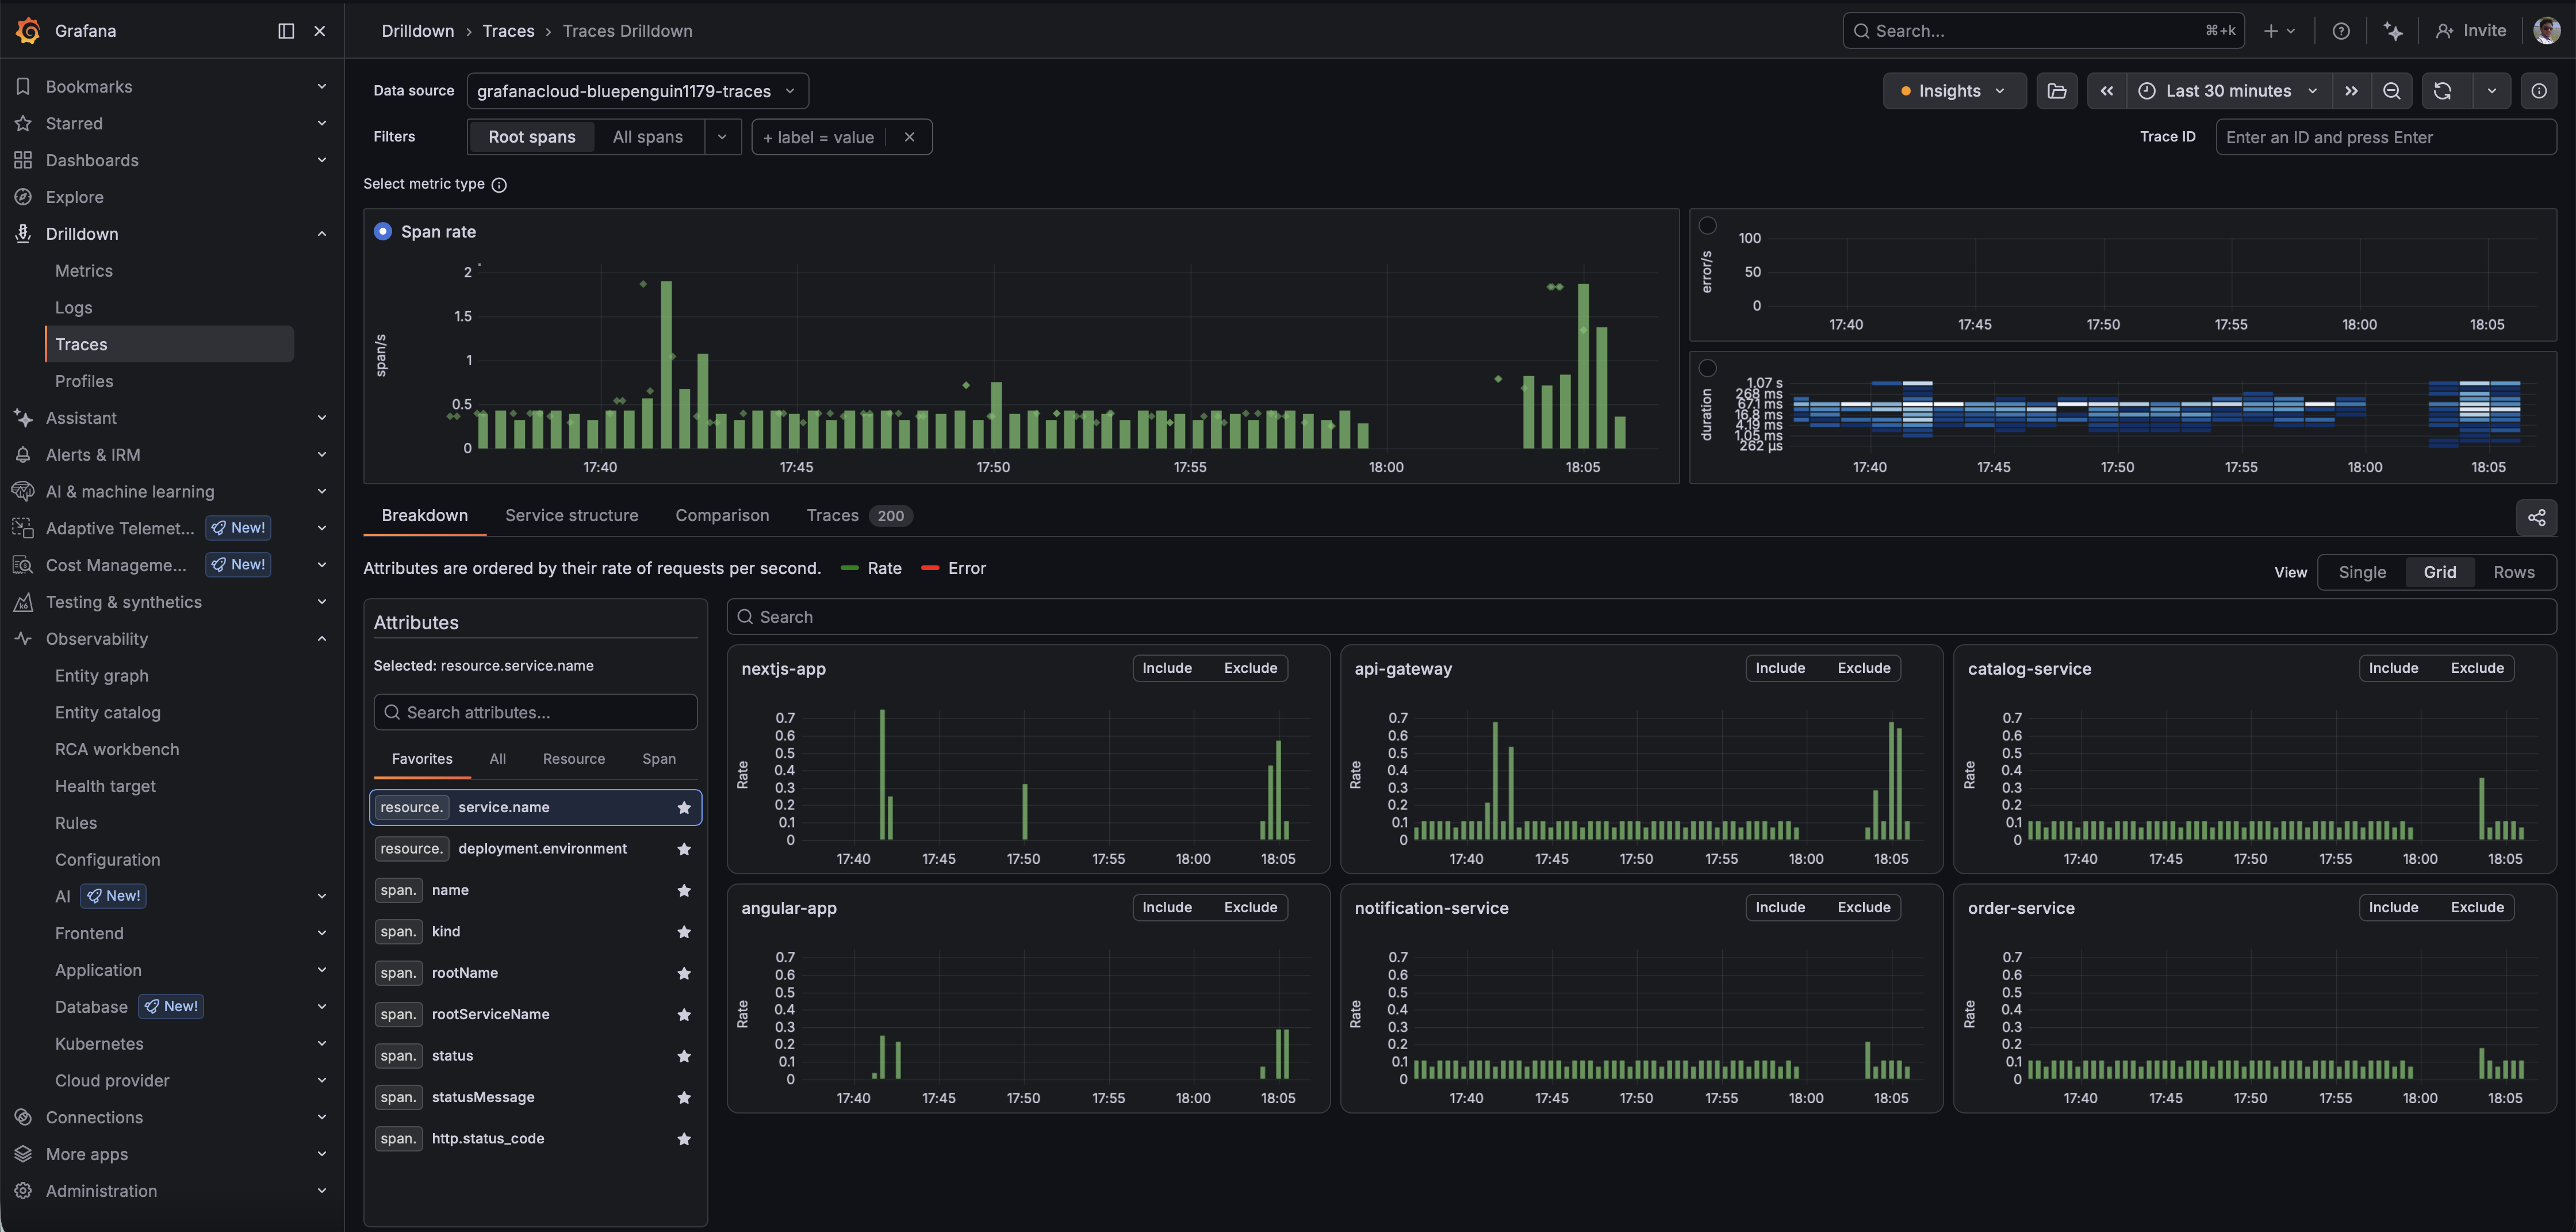
Task: Open the Insights dropdown
Action: pos(1954,91)
